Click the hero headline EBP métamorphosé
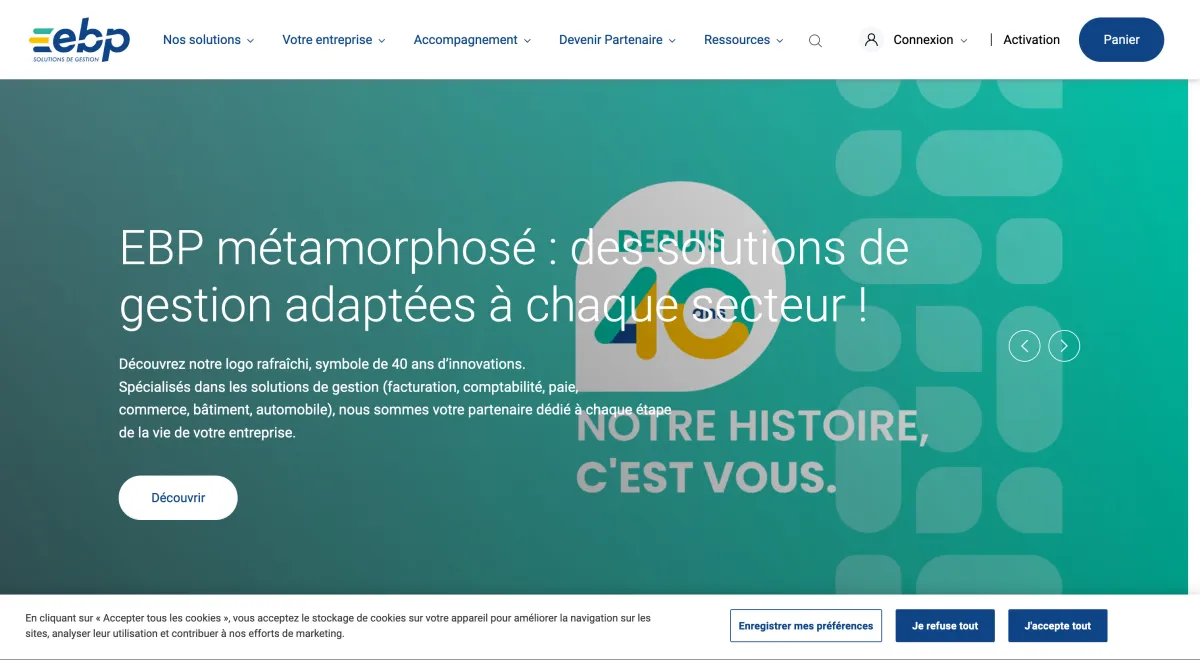 514,276
